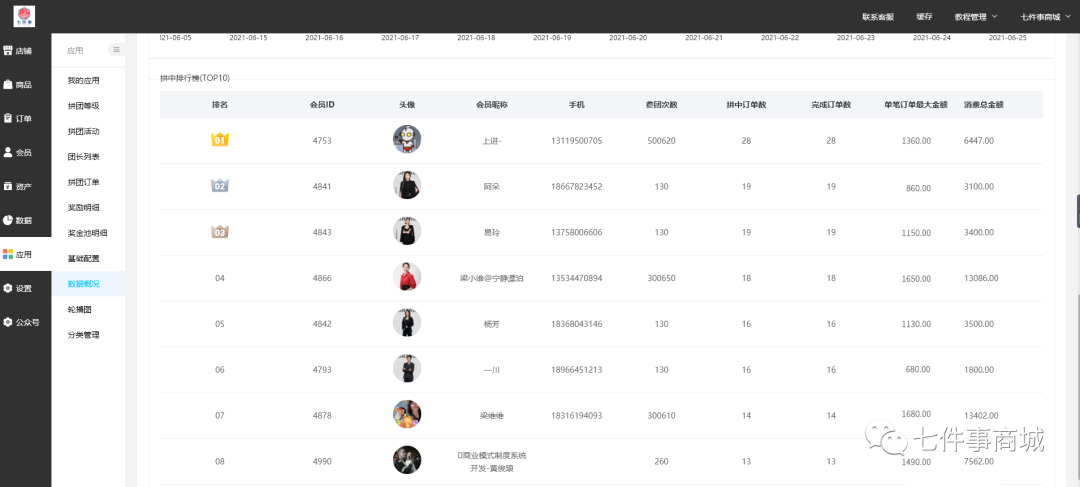Click avatar of member 4753 上进-
Screen dimensions: 1080x487
(407, 139)
